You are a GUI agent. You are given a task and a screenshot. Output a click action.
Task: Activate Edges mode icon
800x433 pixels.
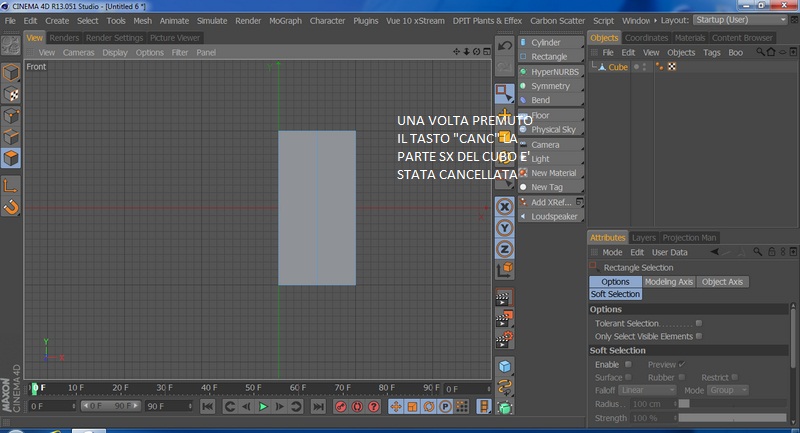click(11, 137)
